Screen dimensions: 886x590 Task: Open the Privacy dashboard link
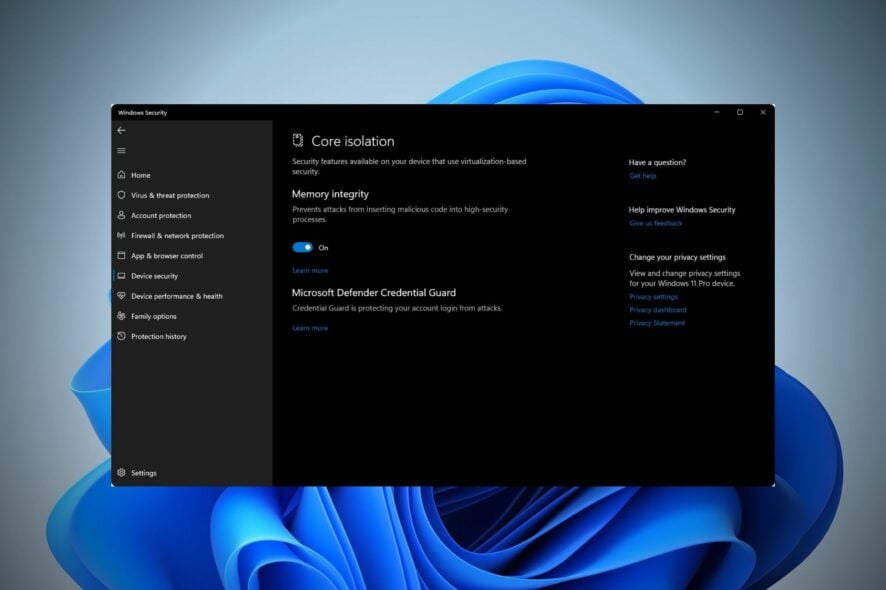tap(657, 310)
